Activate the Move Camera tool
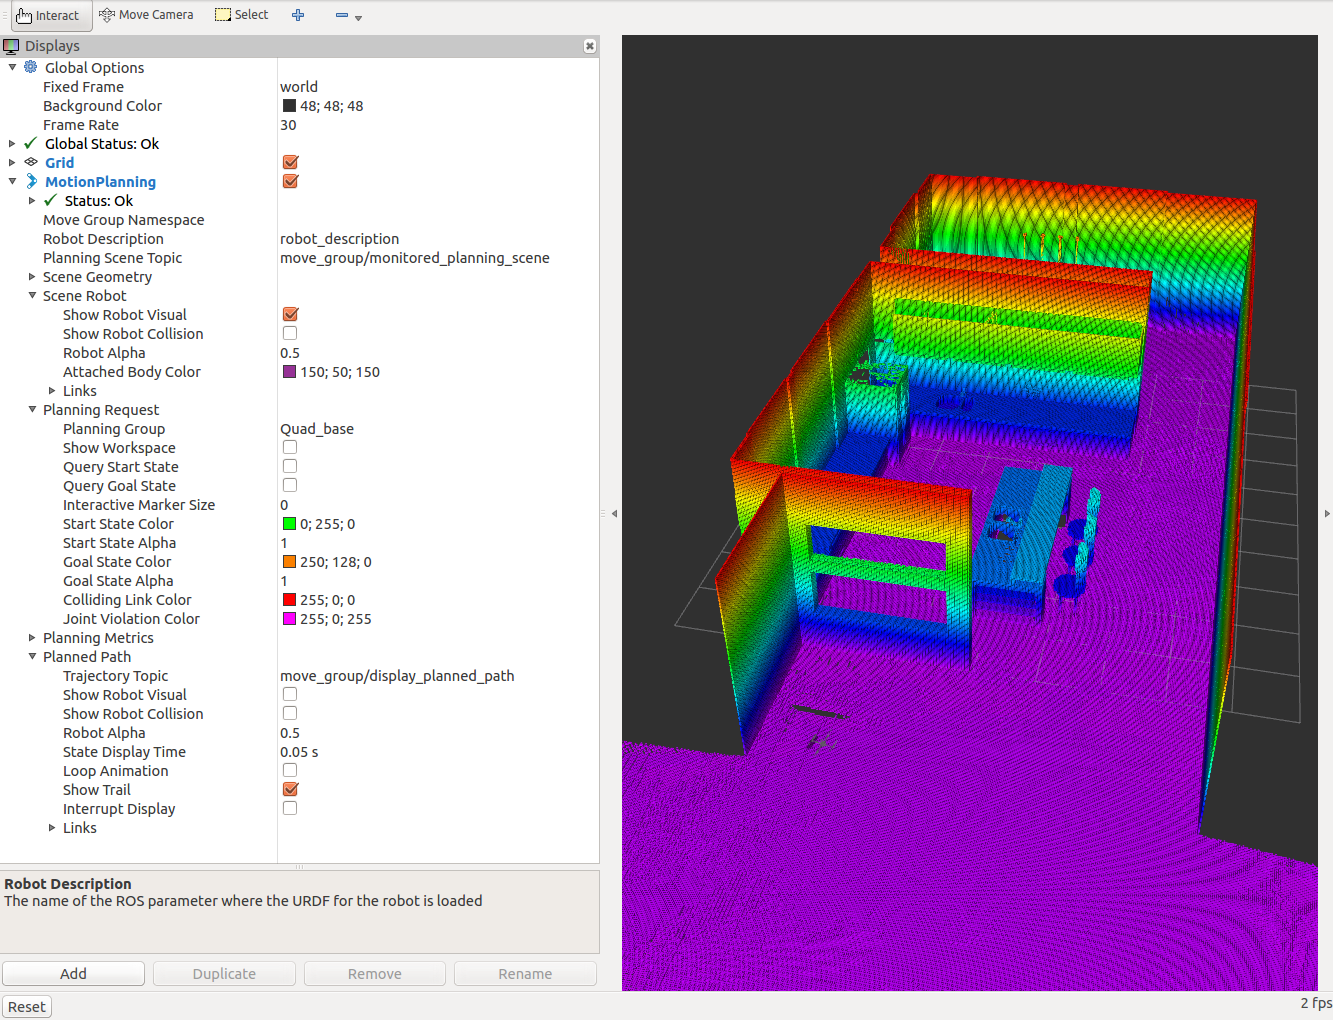Screen dimensions: 1333x1020 pyautogui.click(x=146, y=14)
